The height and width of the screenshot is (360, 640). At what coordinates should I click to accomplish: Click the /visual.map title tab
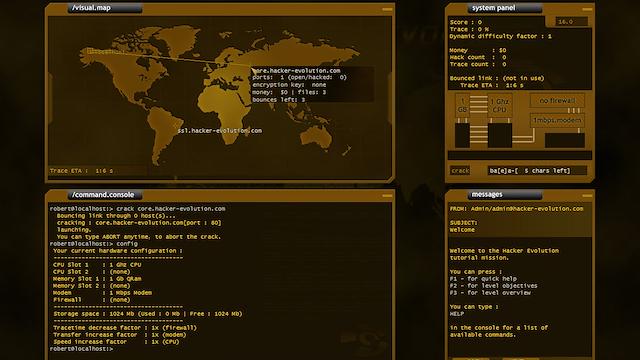point(105,8)
